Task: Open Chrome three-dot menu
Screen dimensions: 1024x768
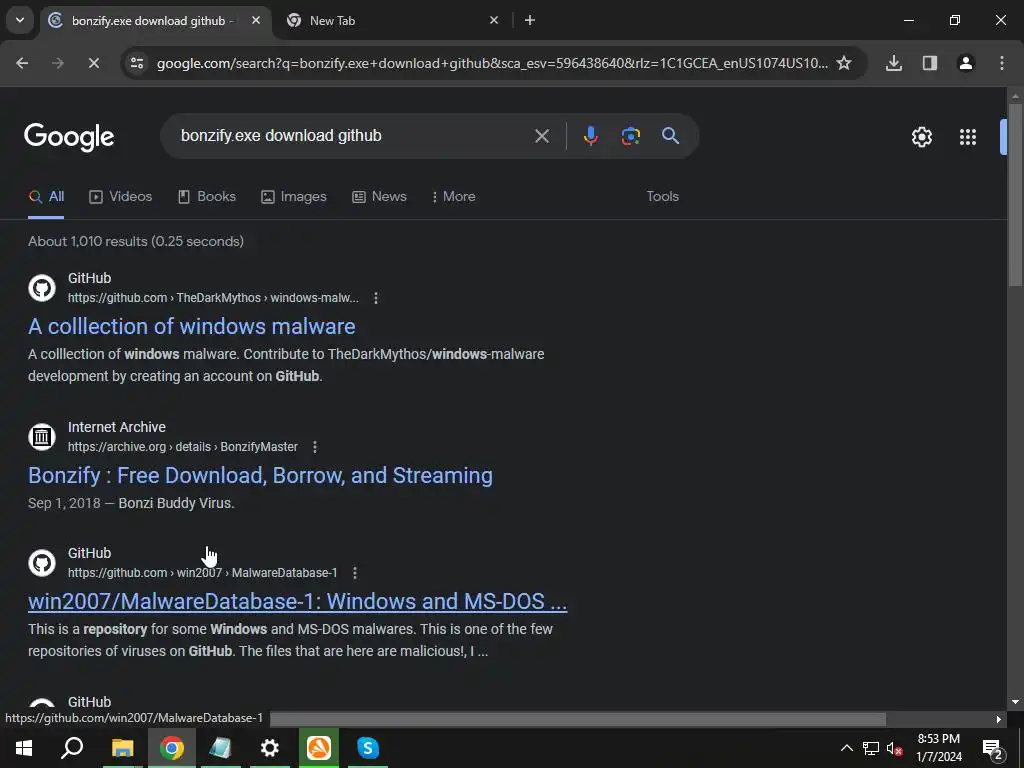Action: (1002, 63)
